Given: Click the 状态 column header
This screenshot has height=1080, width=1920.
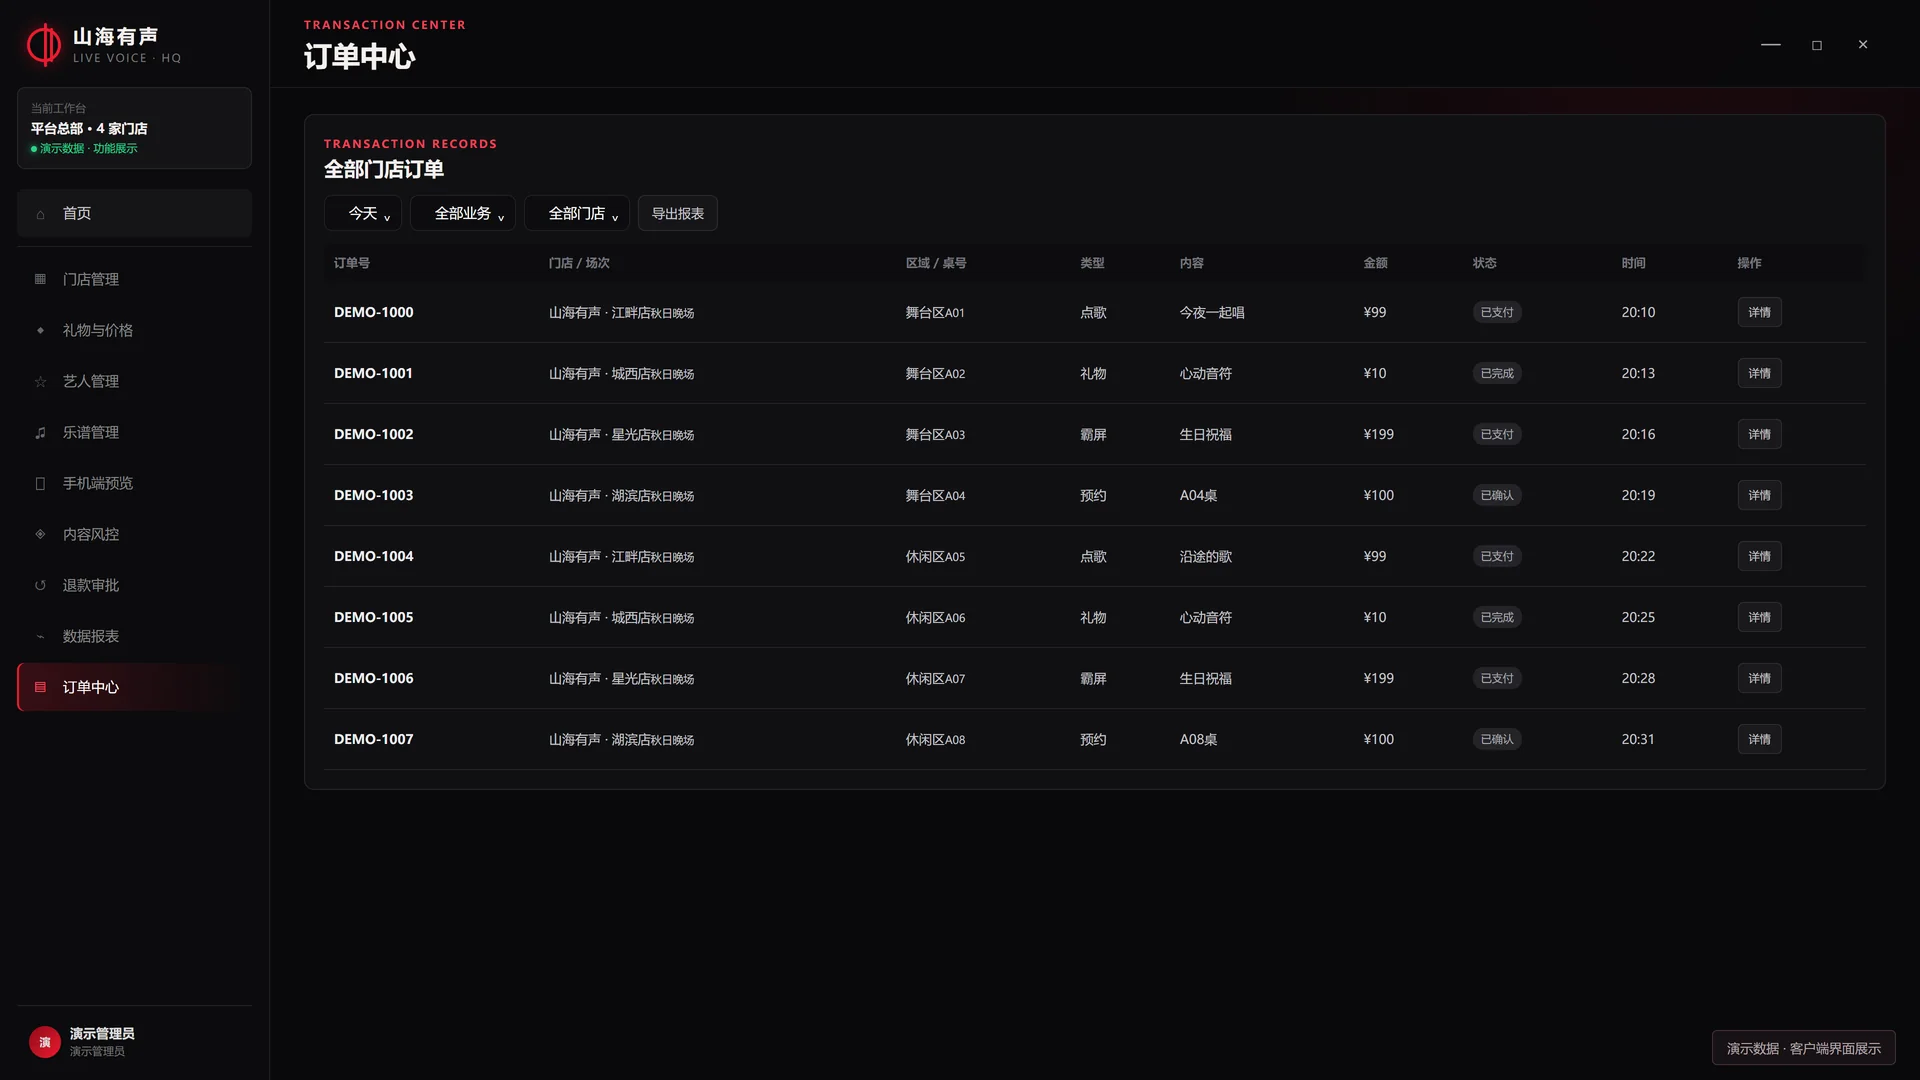Looking at the screenshot, I should [x=1484, y=263].
